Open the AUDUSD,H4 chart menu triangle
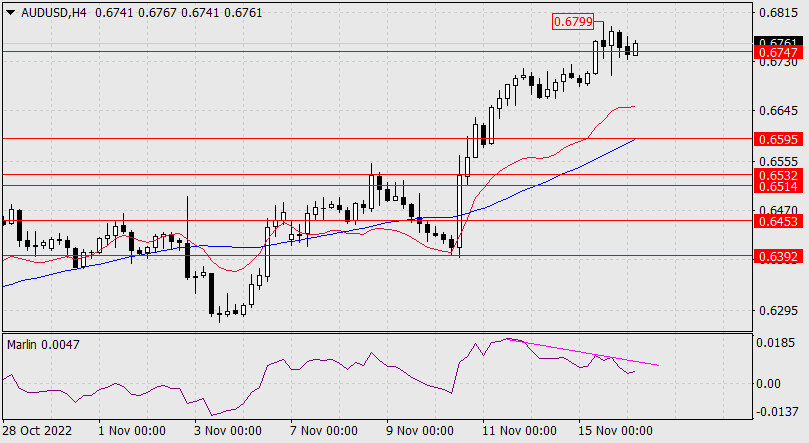809x443 pixels. point(11,13)
